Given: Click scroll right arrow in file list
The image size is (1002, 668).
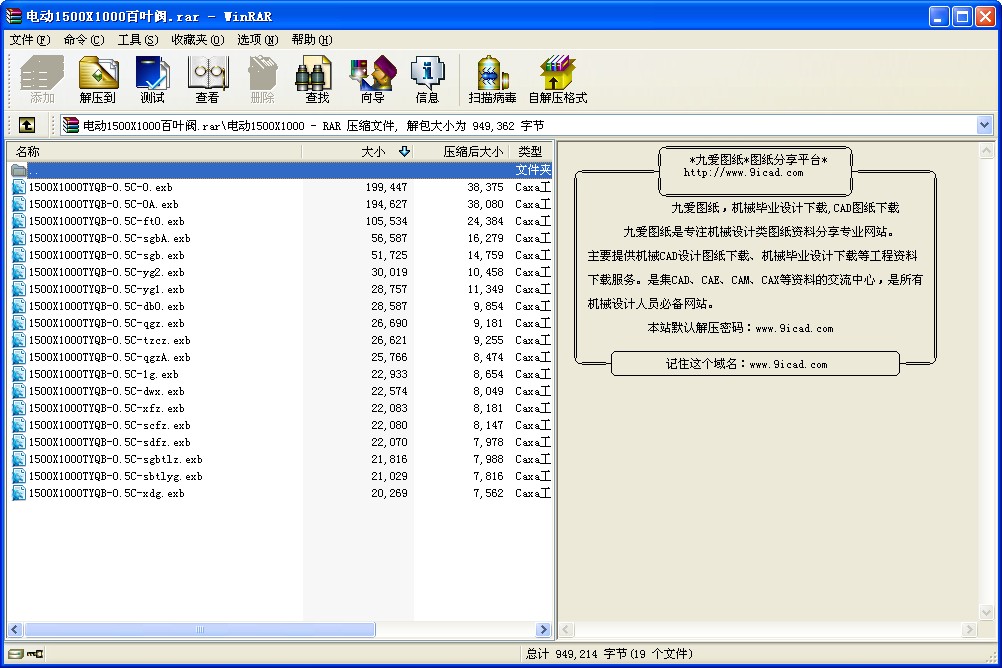Looking at the screenshot, I should pyautogui.click(x=544, y=630).
